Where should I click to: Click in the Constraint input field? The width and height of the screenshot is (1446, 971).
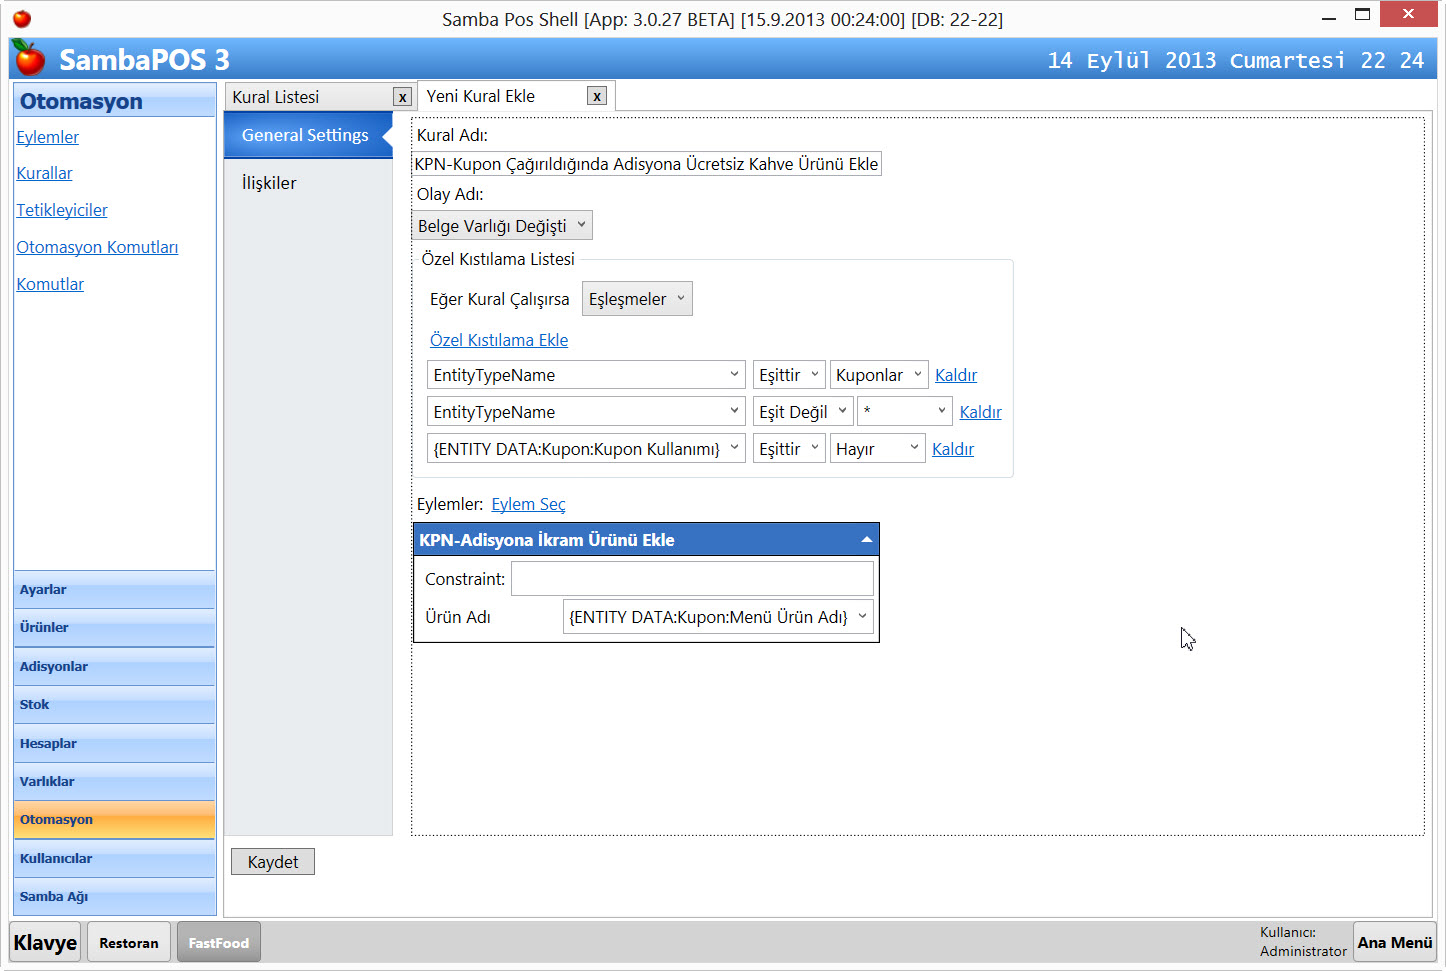pos(692,579)
